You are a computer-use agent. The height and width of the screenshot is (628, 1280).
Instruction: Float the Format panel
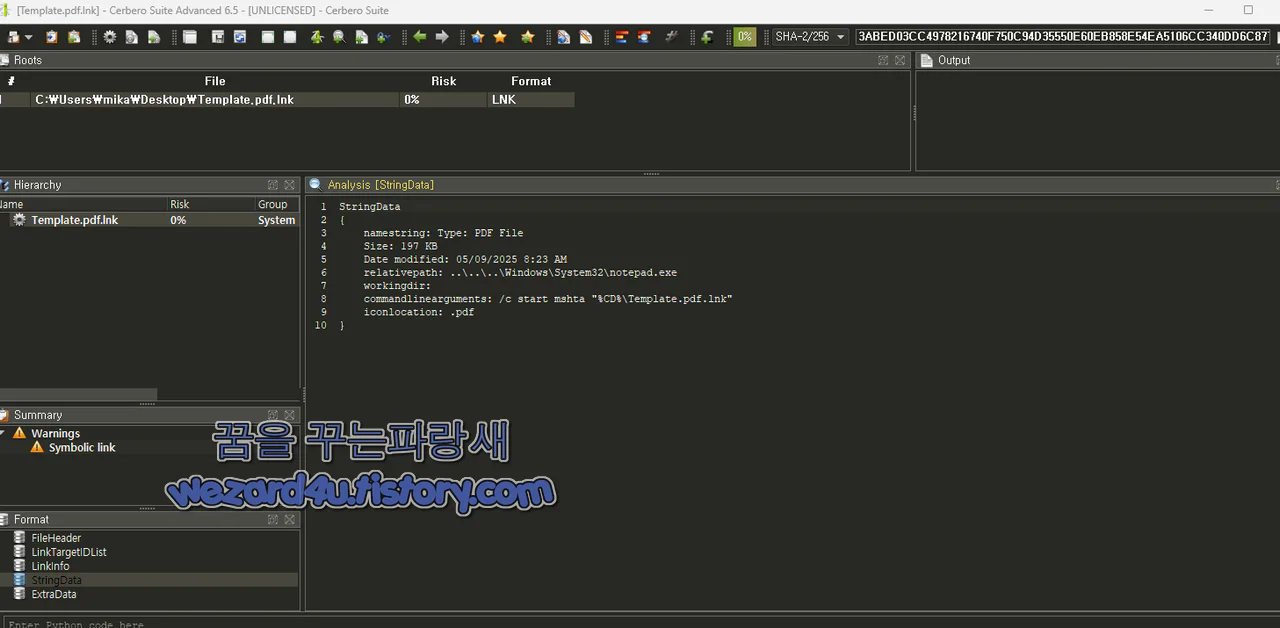point(273,519)
